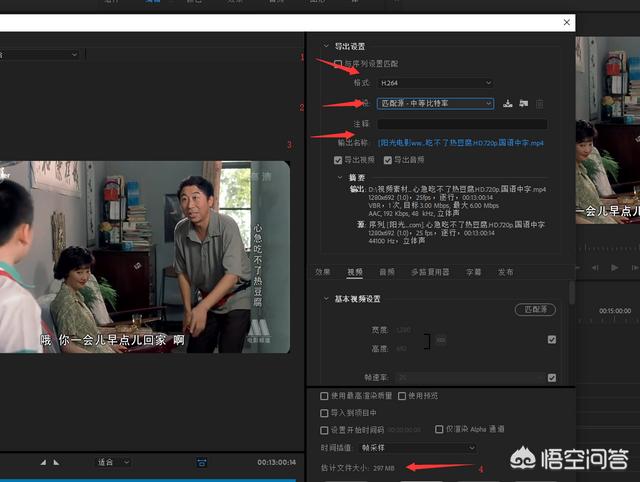This screenshot has height=482, width=640.
Task: Click the 估计文件大小 297 MB text
Action: (x=358, y=468)
